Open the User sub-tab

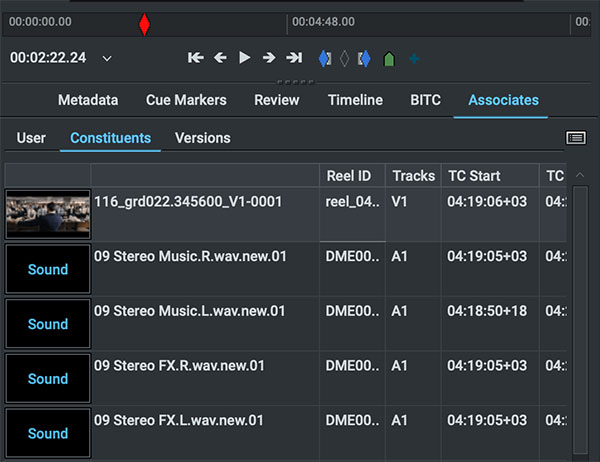pyautogui.click(x=31, y=138)
